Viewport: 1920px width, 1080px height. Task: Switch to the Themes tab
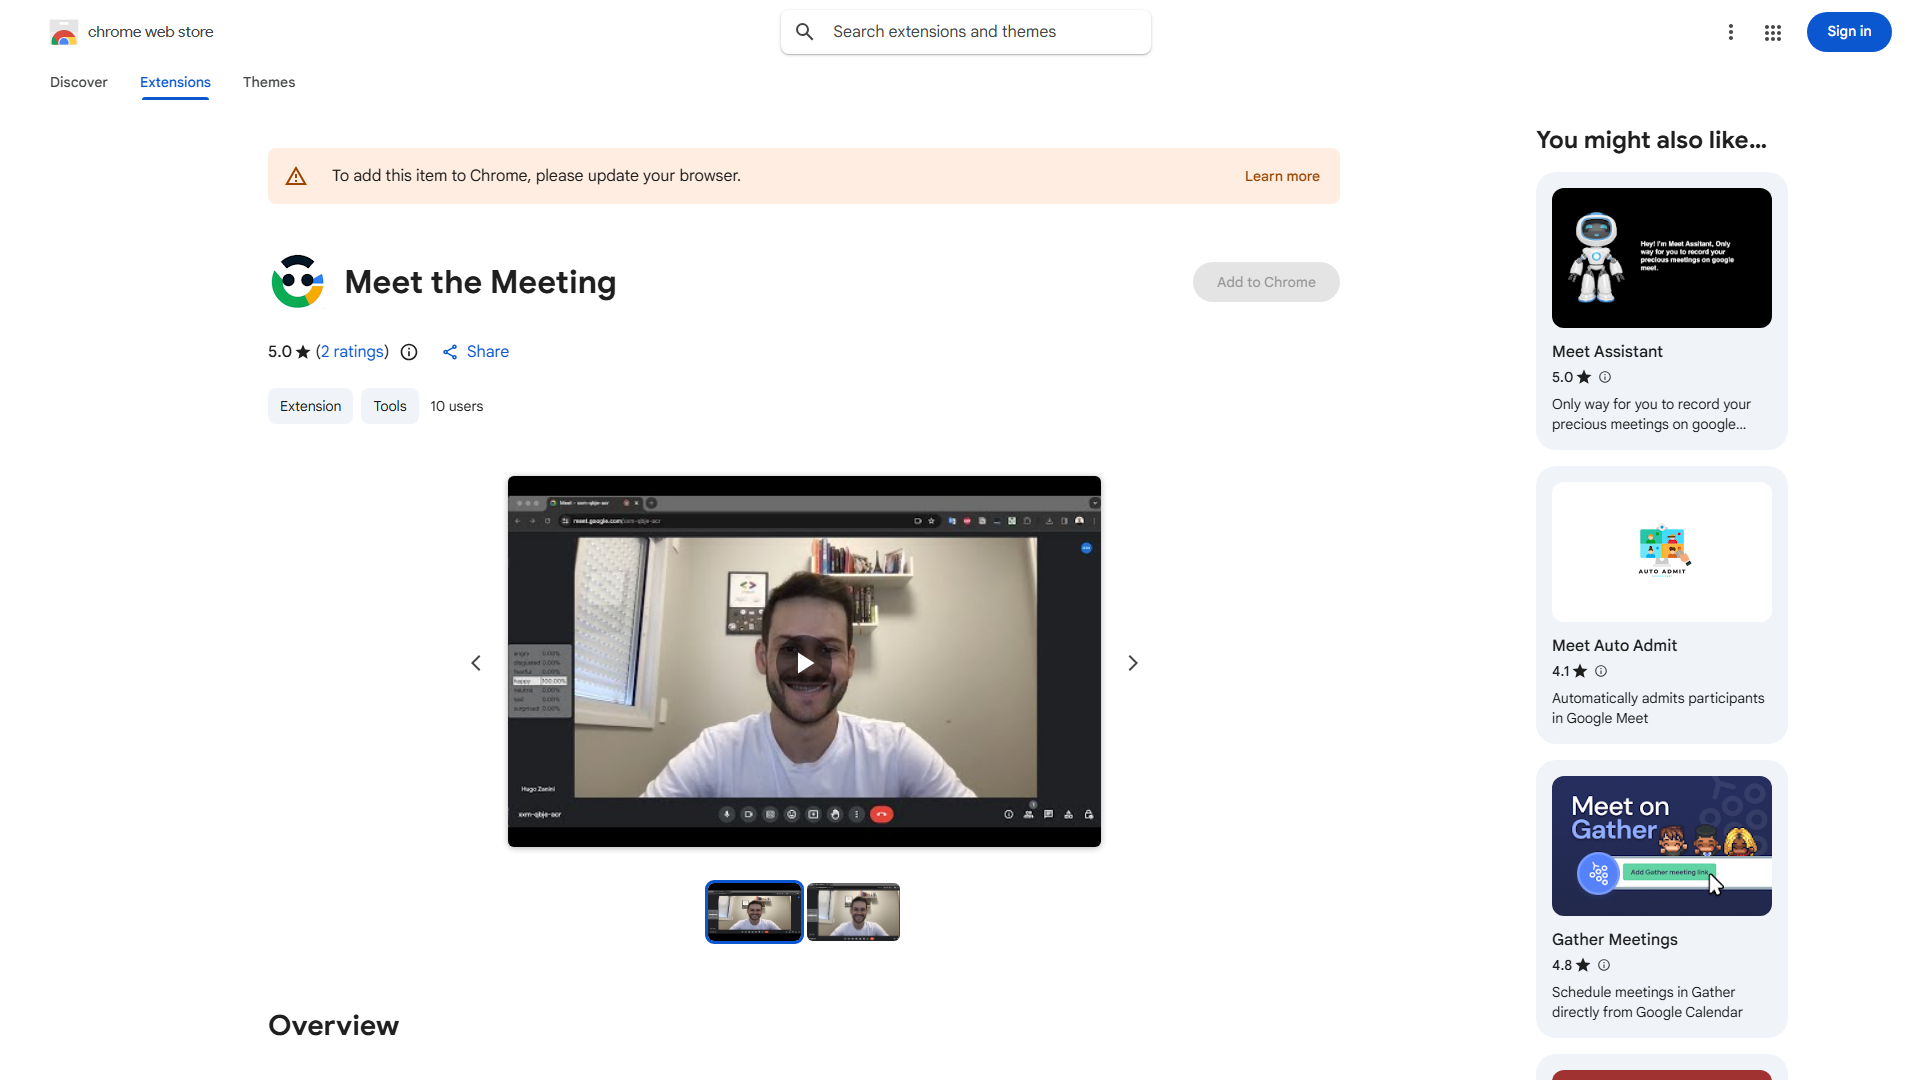(269, 82)
